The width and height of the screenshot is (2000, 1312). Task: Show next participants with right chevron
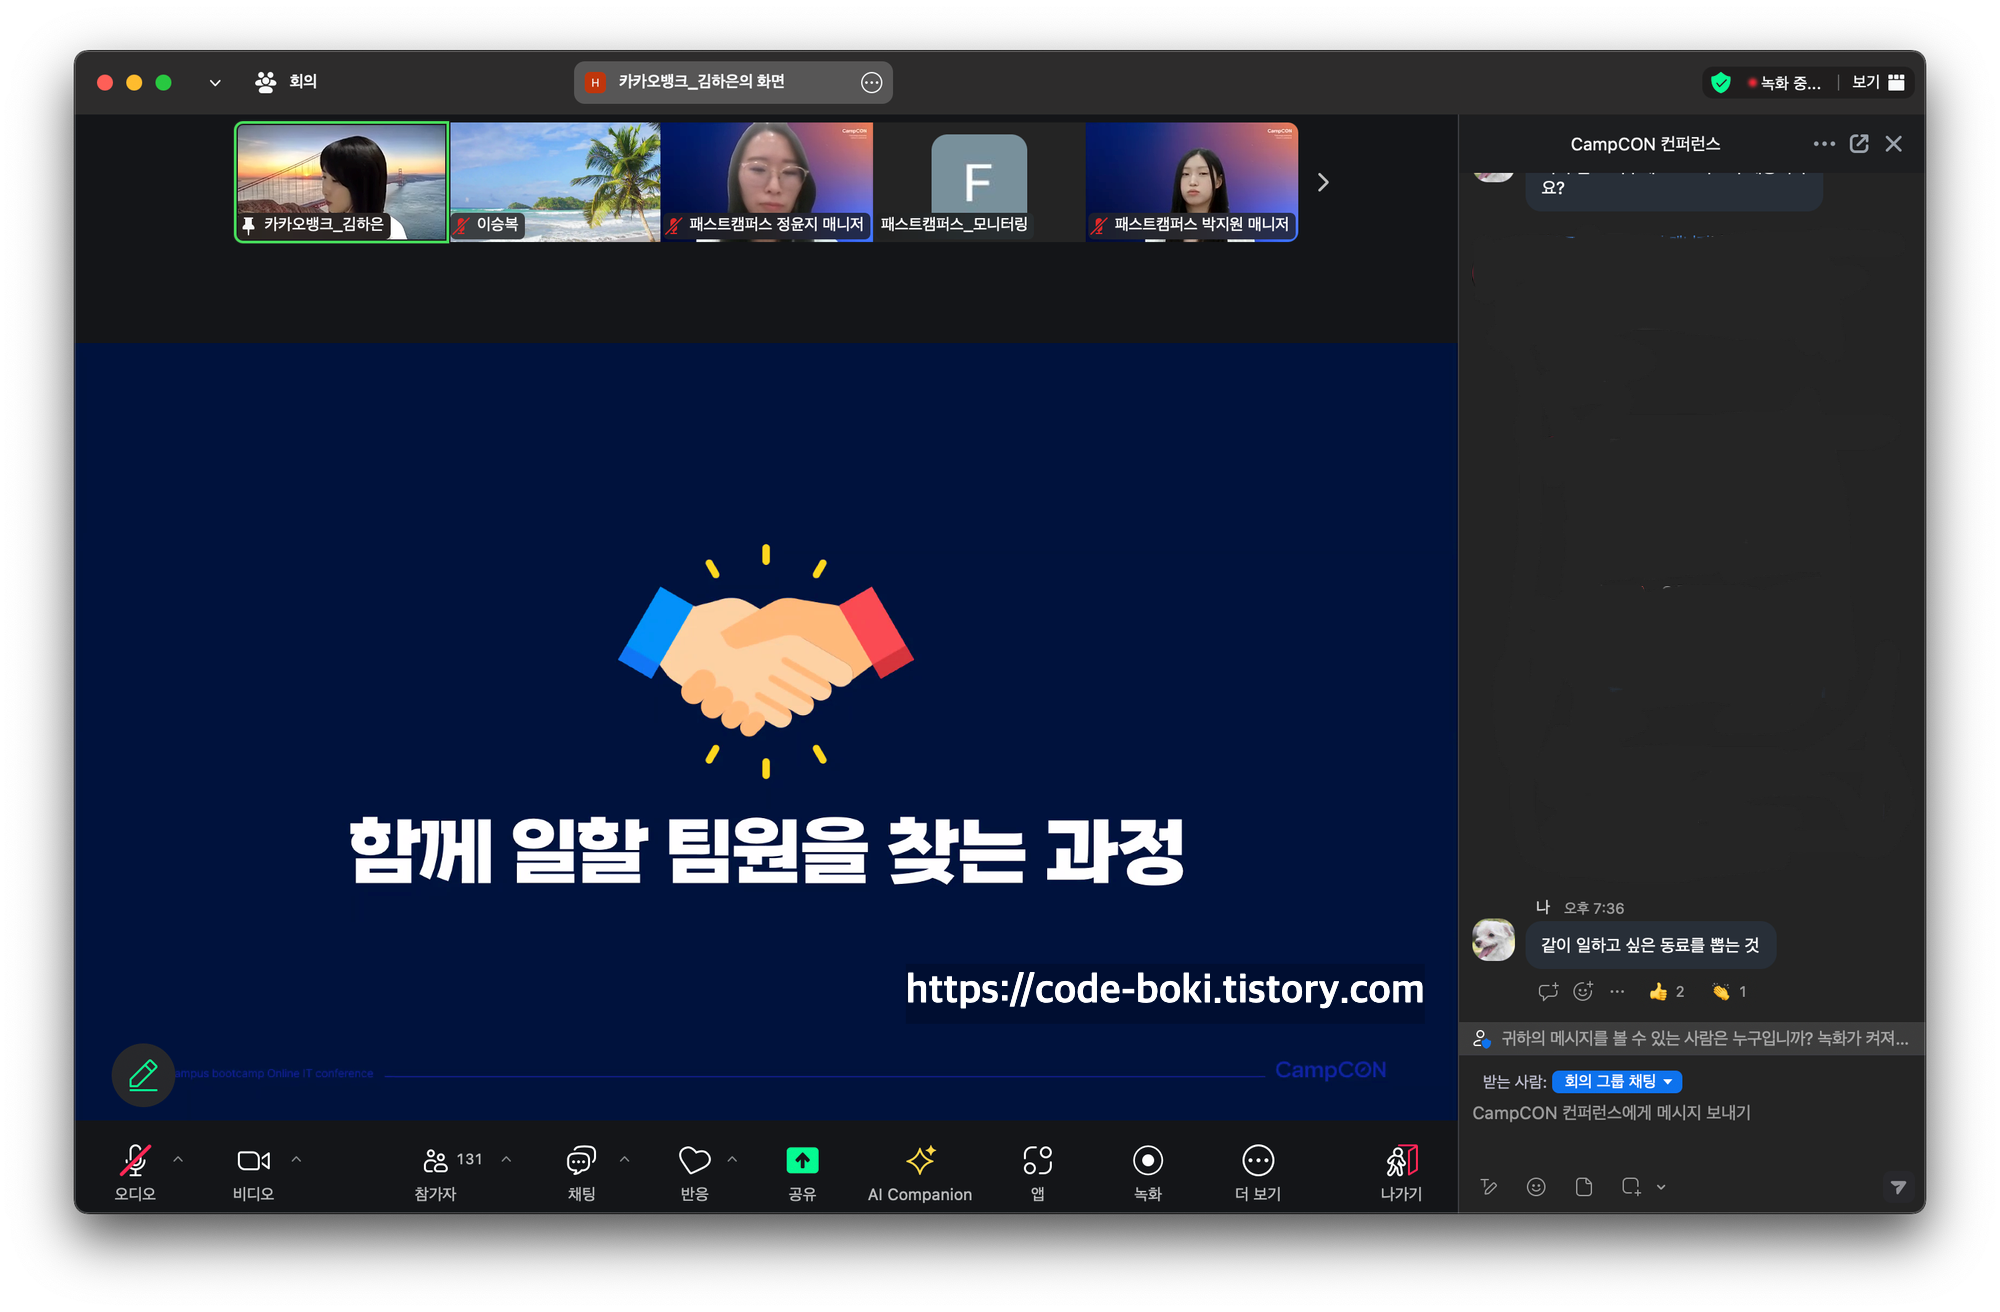coord(1323,183)
